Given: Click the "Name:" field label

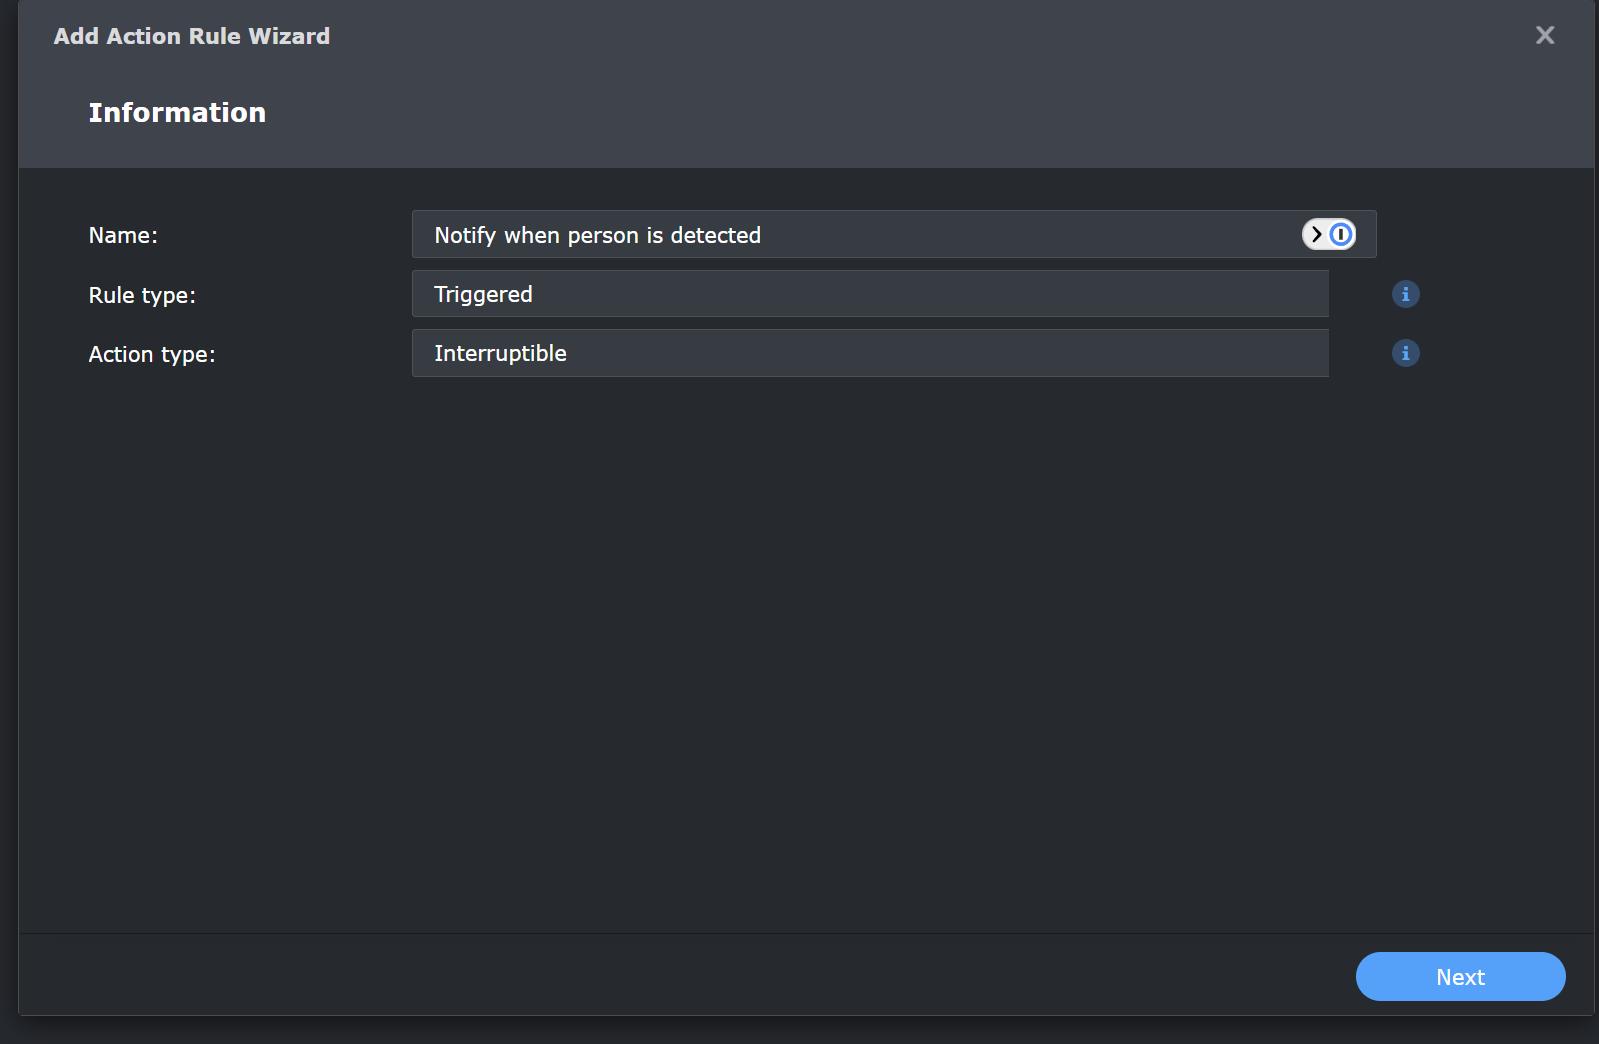Looking at the screenshot, I should [123, 235].
